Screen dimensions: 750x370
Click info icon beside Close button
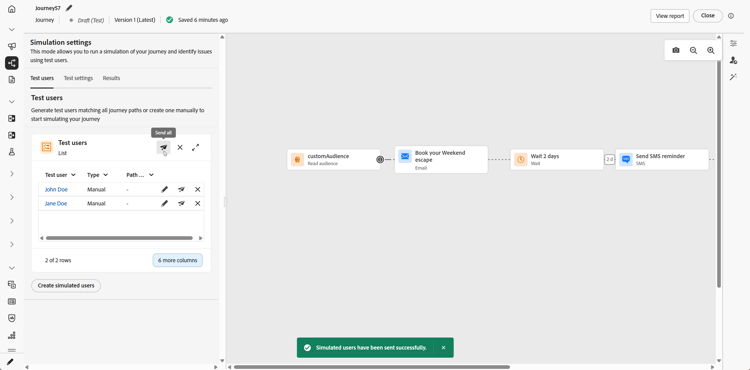[x=731, y=16]
